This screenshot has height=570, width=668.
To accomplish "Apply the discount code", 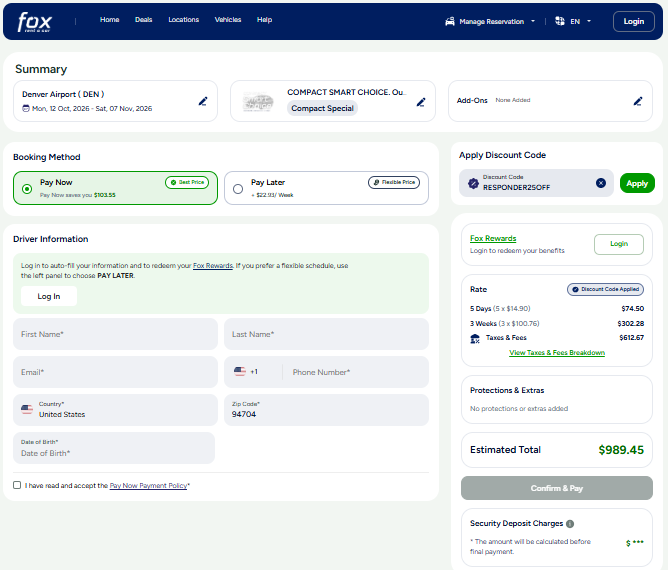I will click(x=637, y=183).
